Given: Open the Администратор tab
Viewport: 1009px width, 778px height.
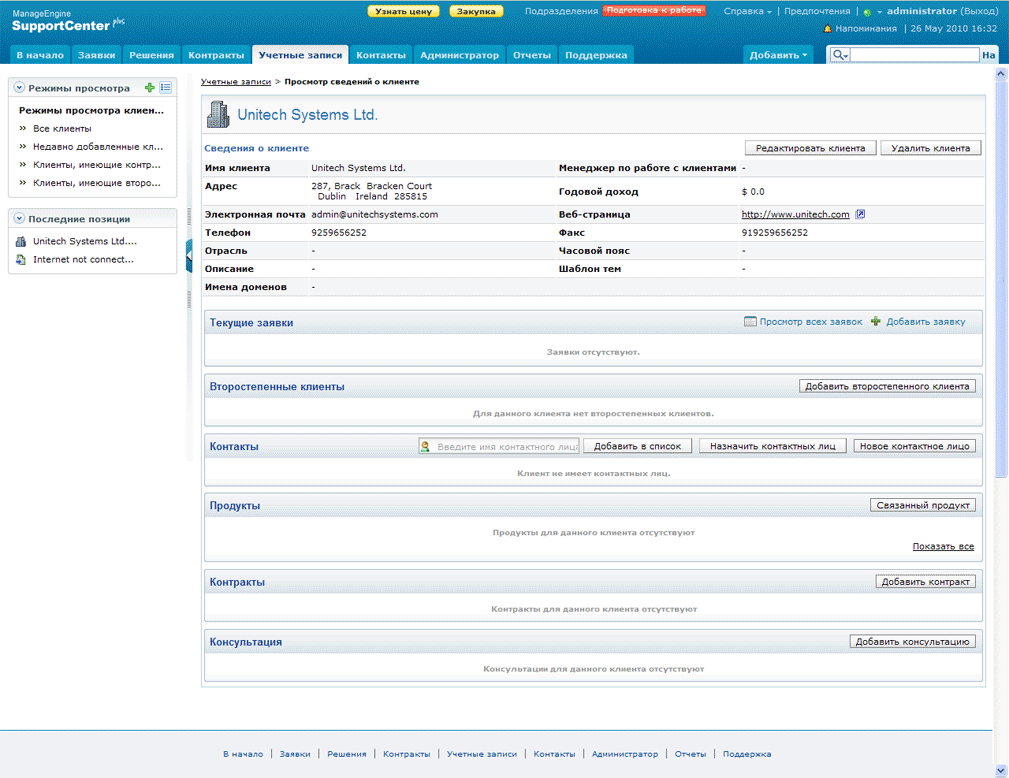Looking at the screenshot, I should pyautogui.click(x=459, y=55).
